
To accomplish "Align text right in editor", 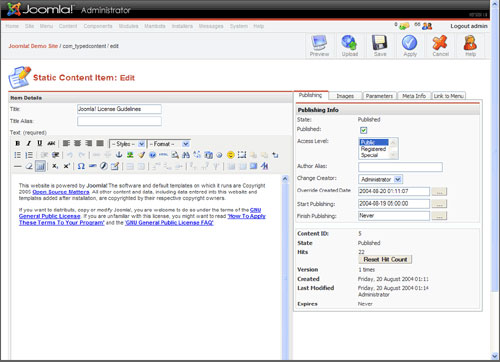I will pyautogui.click(x=89, y=143).
